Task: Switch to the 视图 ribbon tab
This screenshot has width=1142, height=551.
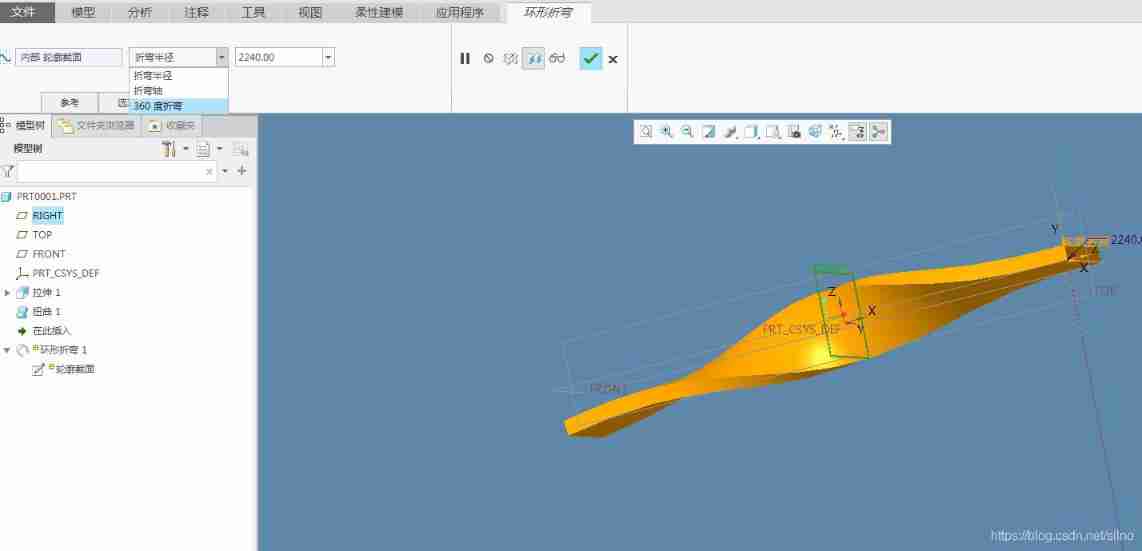Action: (x=310, y=12)
